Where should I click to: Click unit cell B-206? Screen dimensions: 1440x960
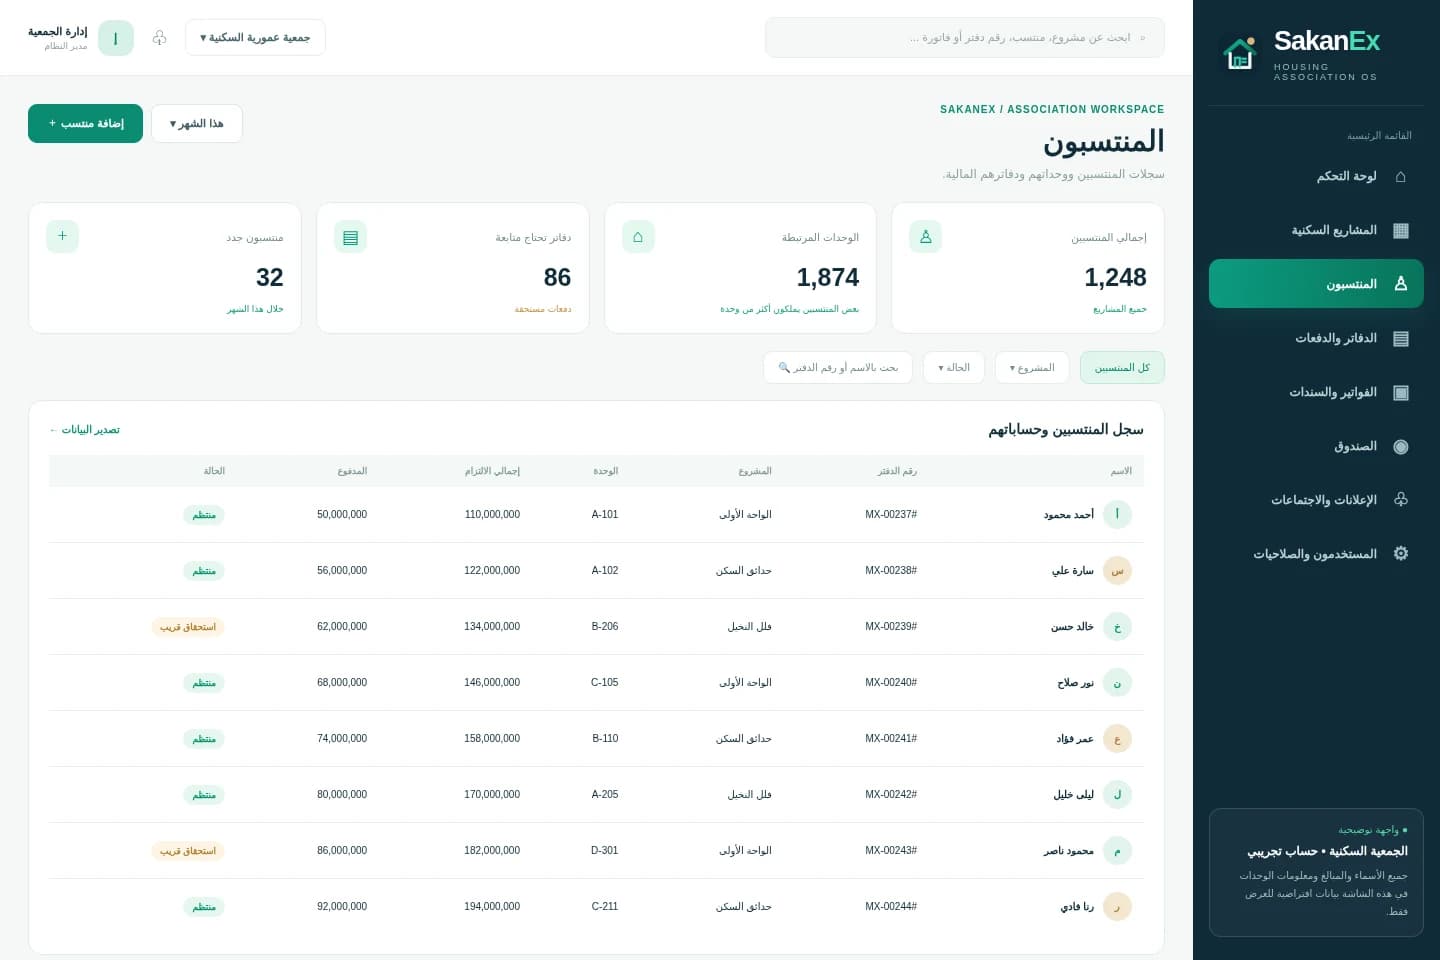(x=605, y=627)
